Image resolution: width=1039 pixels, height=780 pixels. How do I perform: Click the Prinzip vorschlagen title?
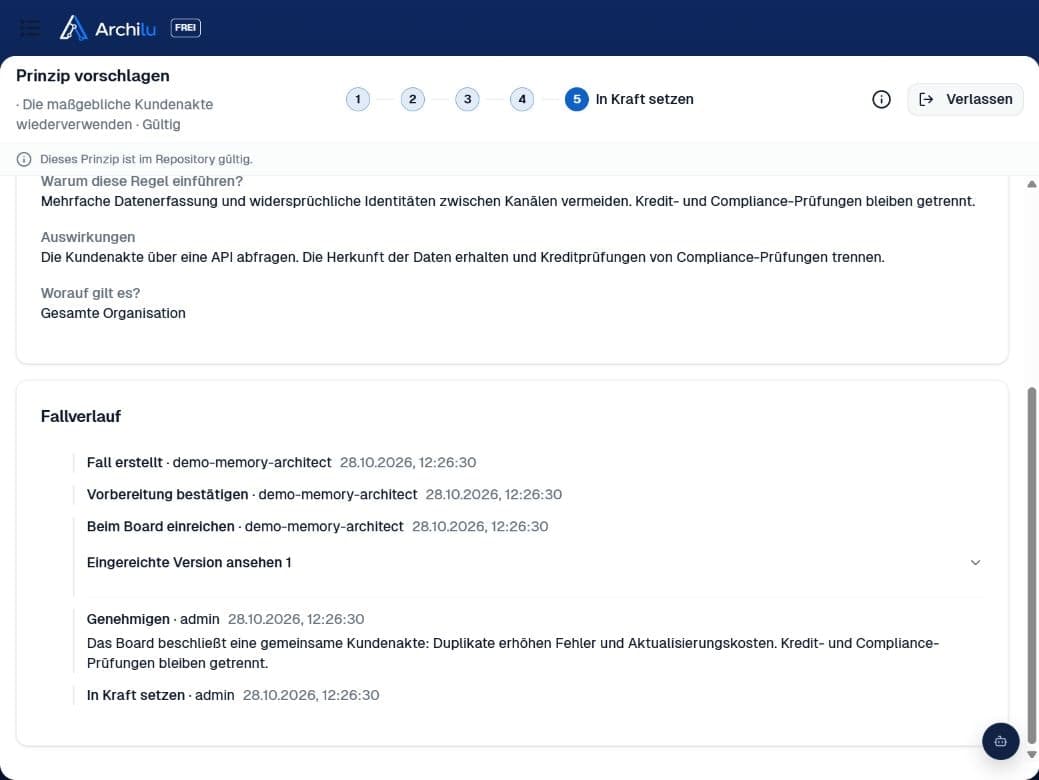93,76
